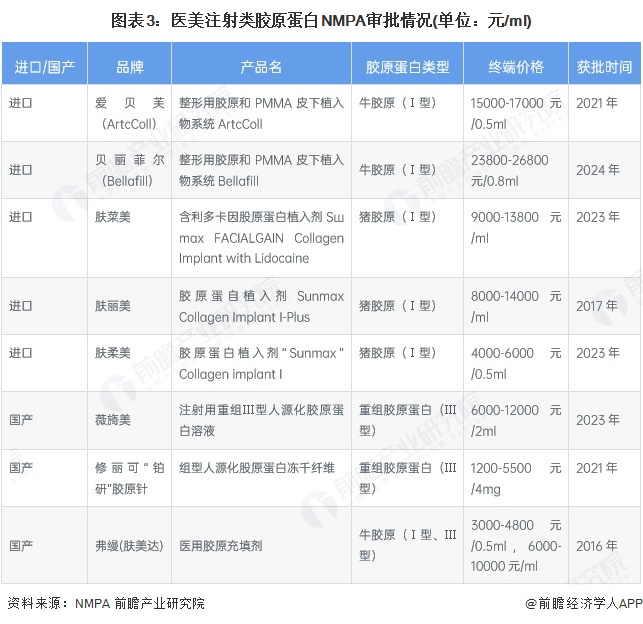Click '重组胶原蛋白（III型）' in 薇旖美 row
The width and height of the screenshot is (643, 624).
coord(408,420)
